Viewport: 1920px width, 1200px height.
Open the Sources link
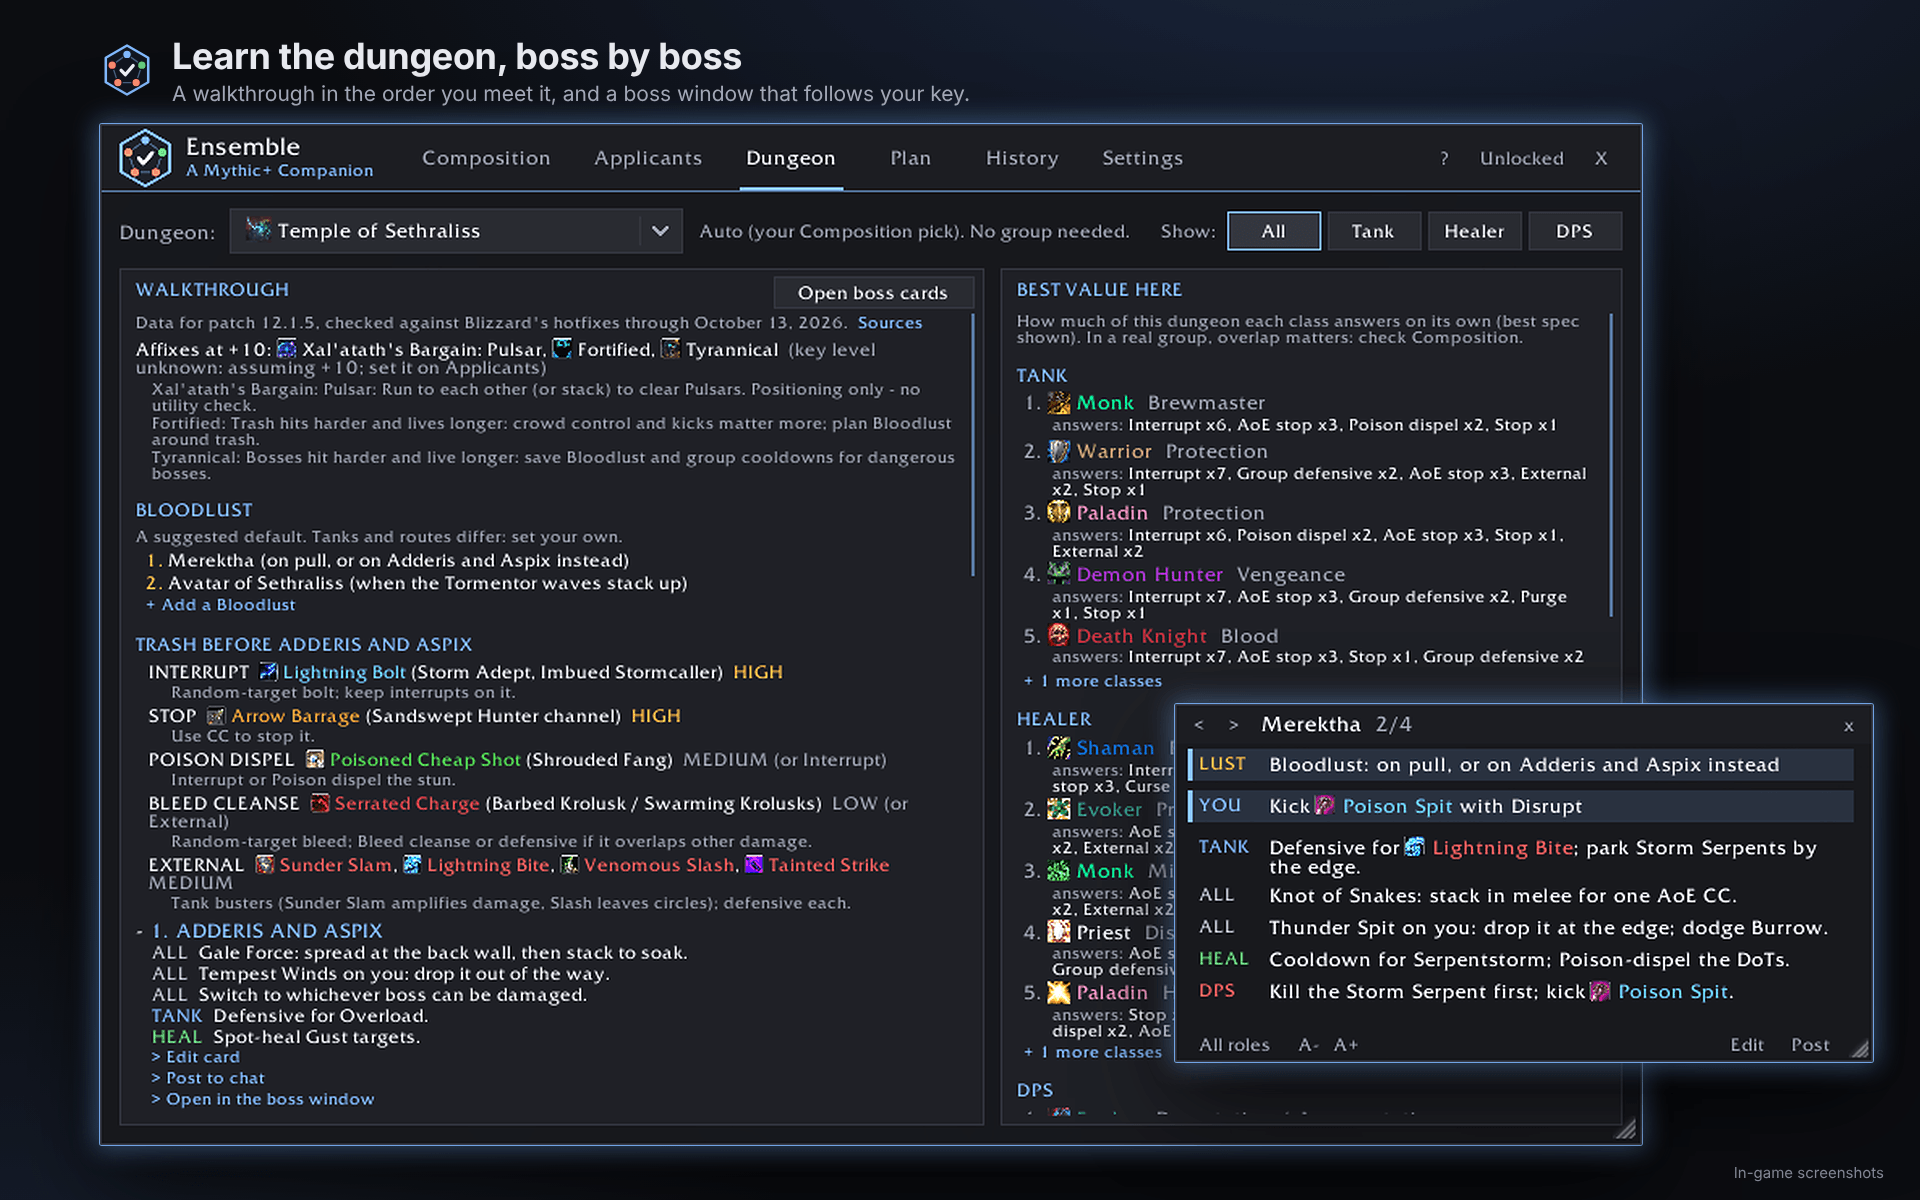[890, 323]
